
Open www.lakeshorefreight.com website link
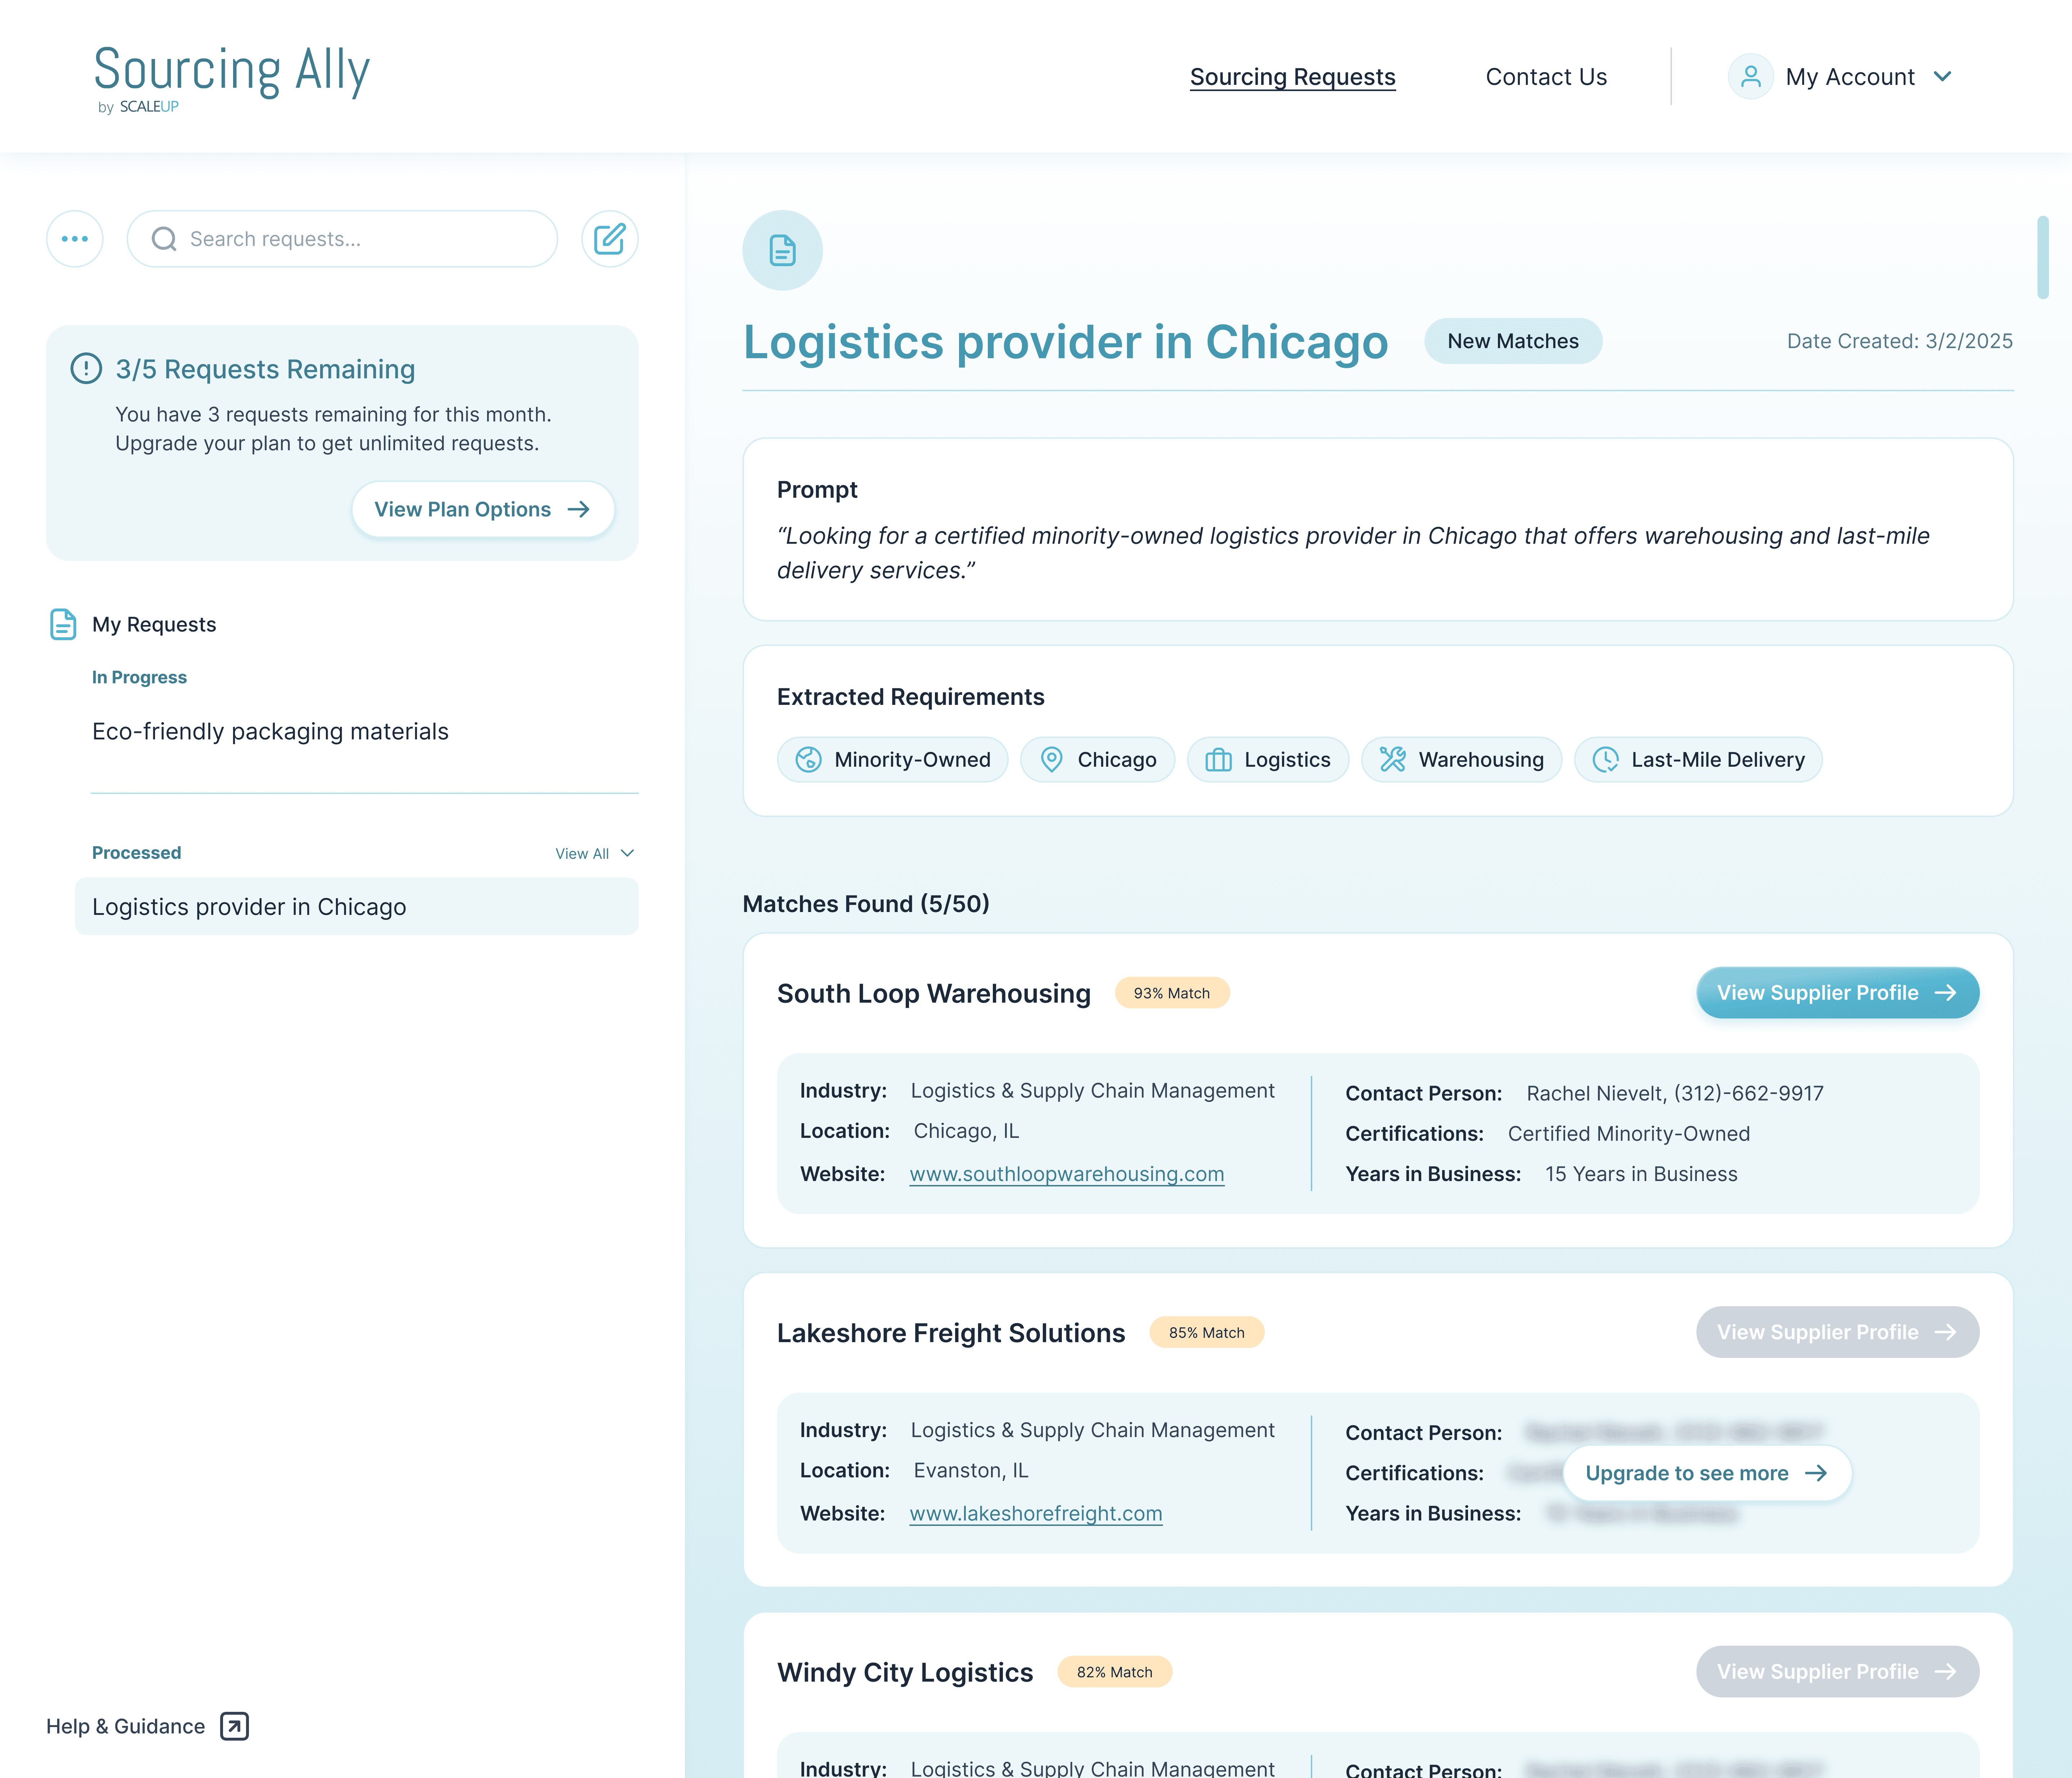[x=1036, y=1514]
